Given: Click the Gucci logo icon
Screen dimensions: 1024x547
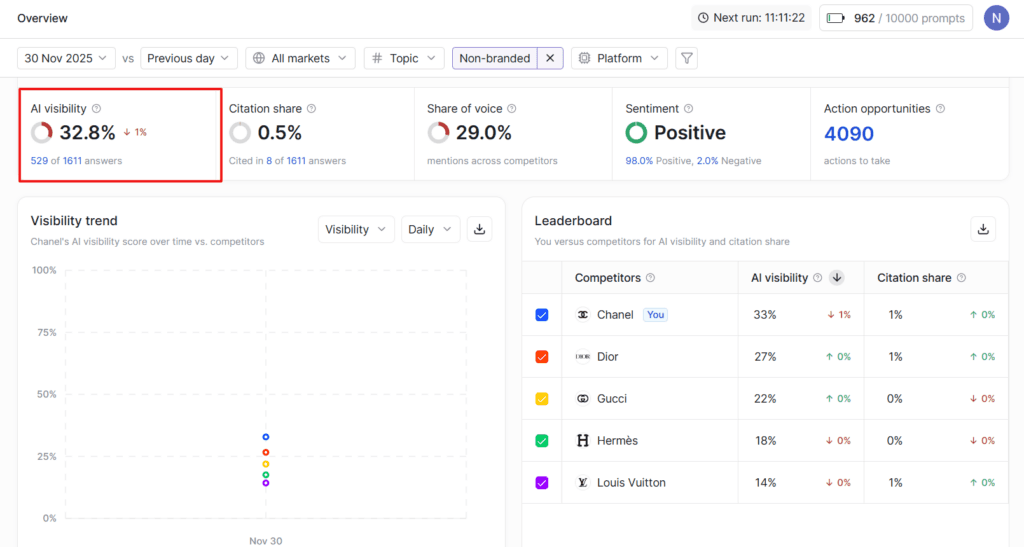Looking at the screenshot, I should [x=583, y=398].
